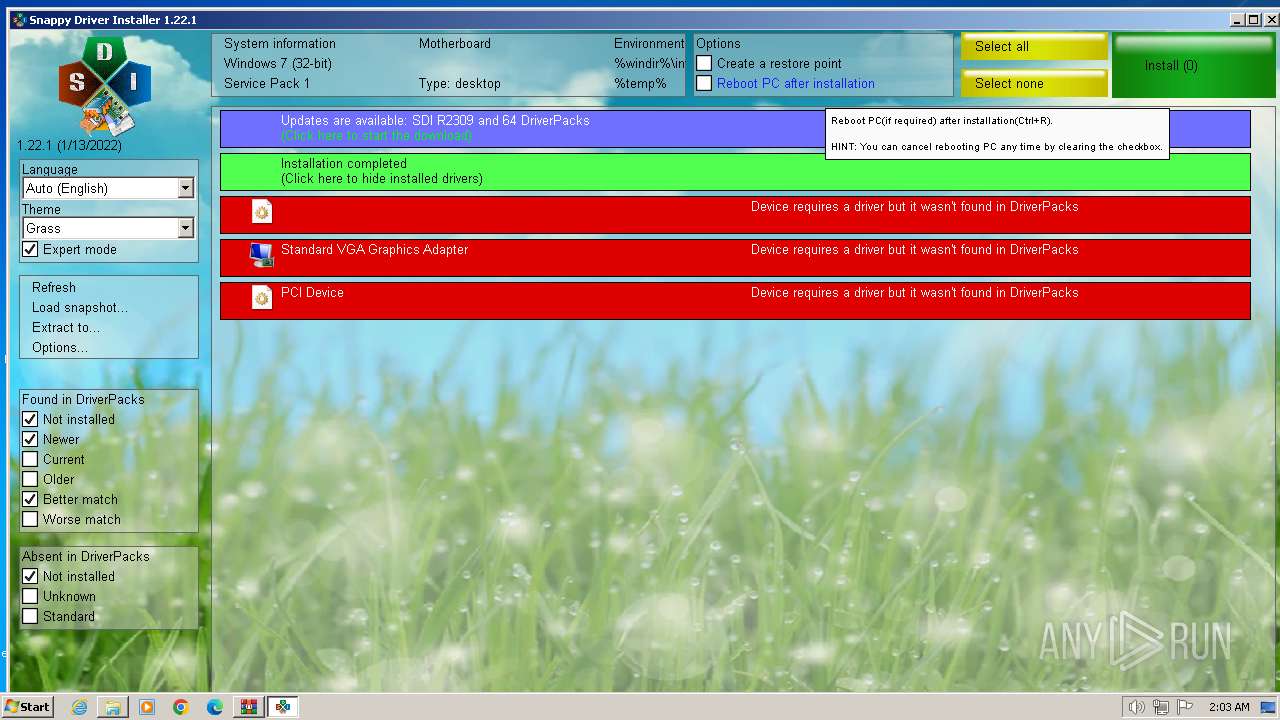Launch Windows Media Player from taskbar

pos(147,707)
